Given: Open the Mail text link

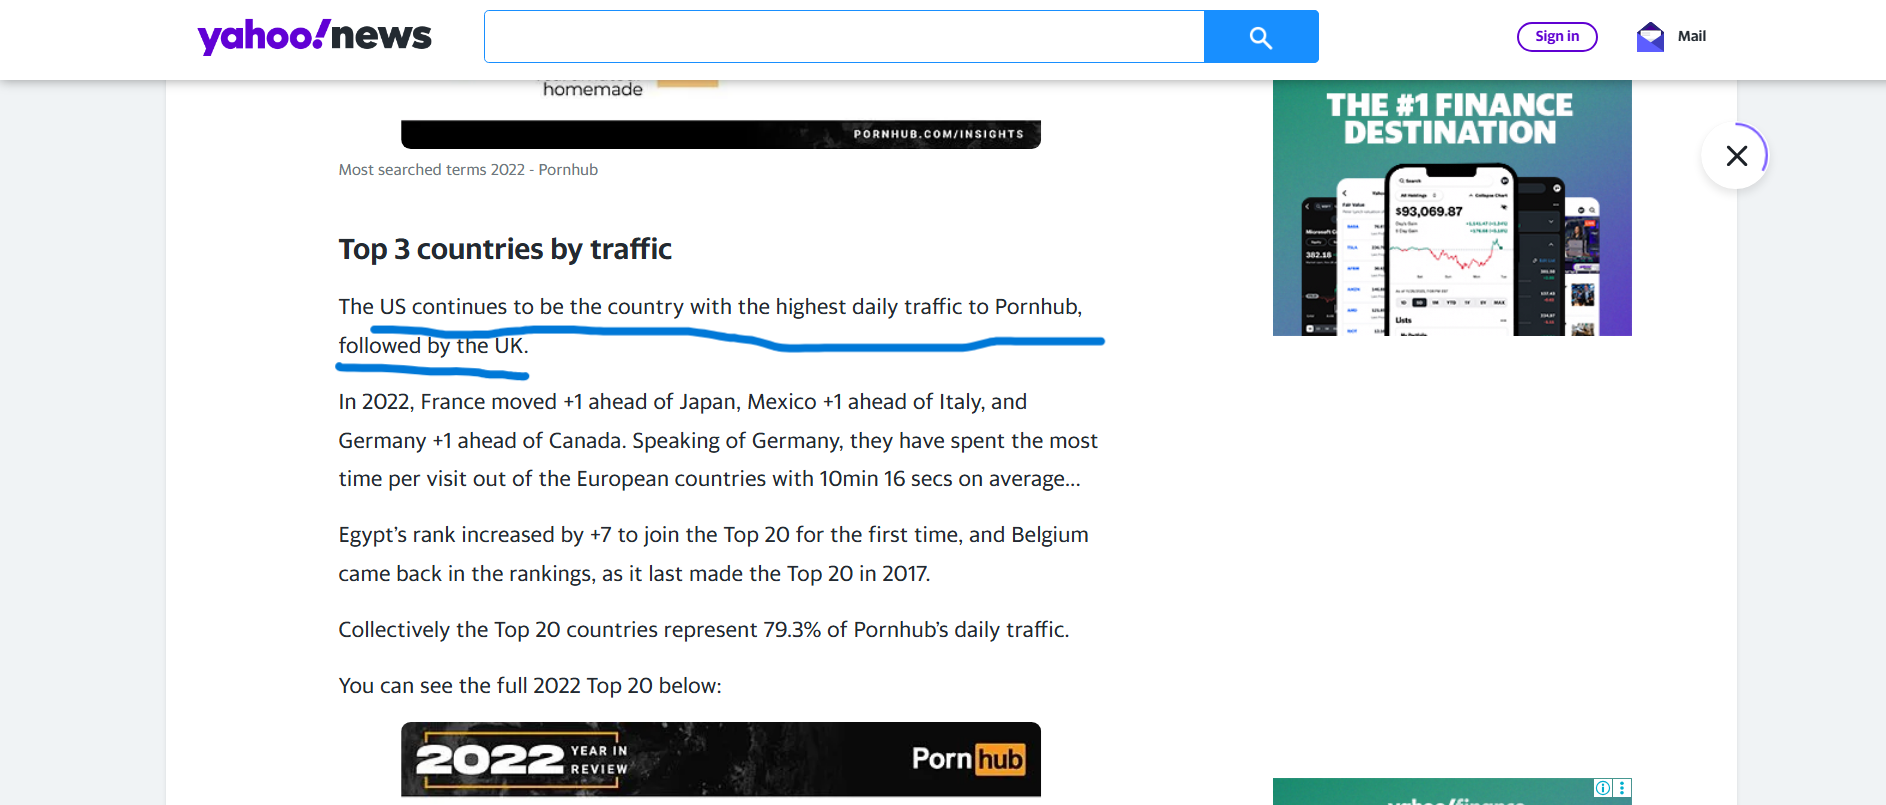Looking at the screenshot, I should click(1691, 36).
